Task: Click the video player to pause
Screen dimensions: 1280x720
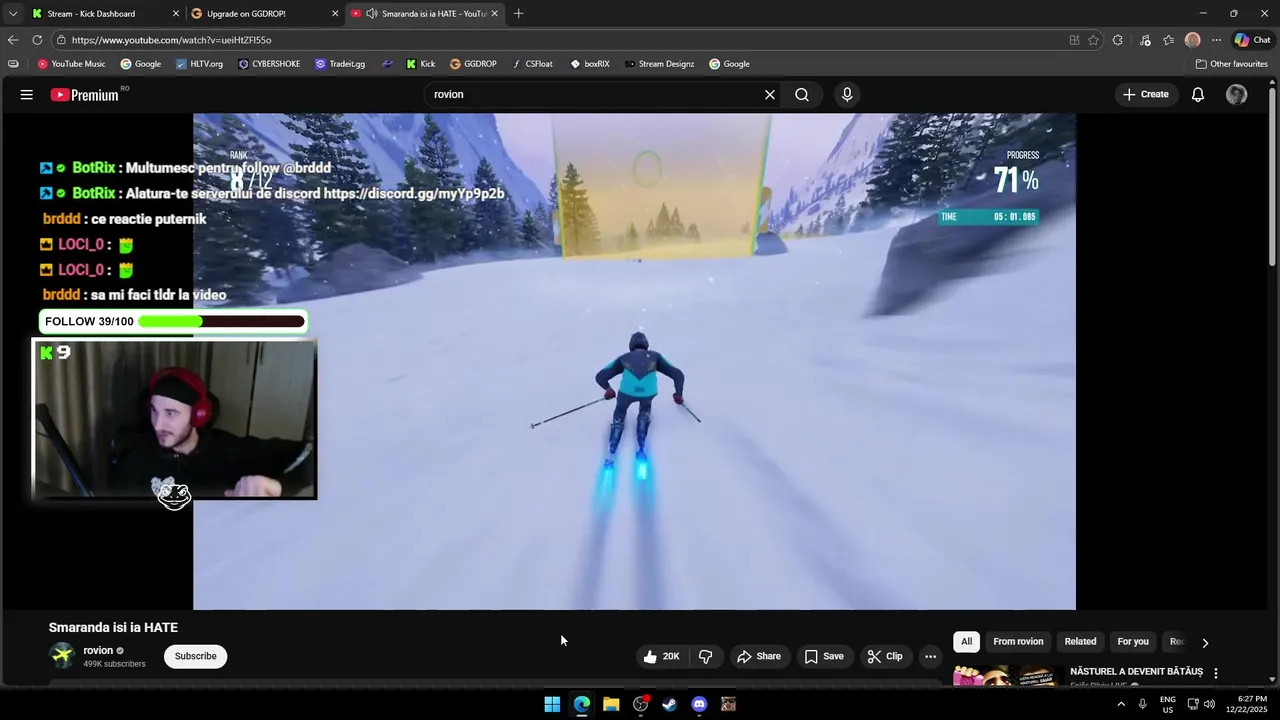Action: tap(634, 361)
